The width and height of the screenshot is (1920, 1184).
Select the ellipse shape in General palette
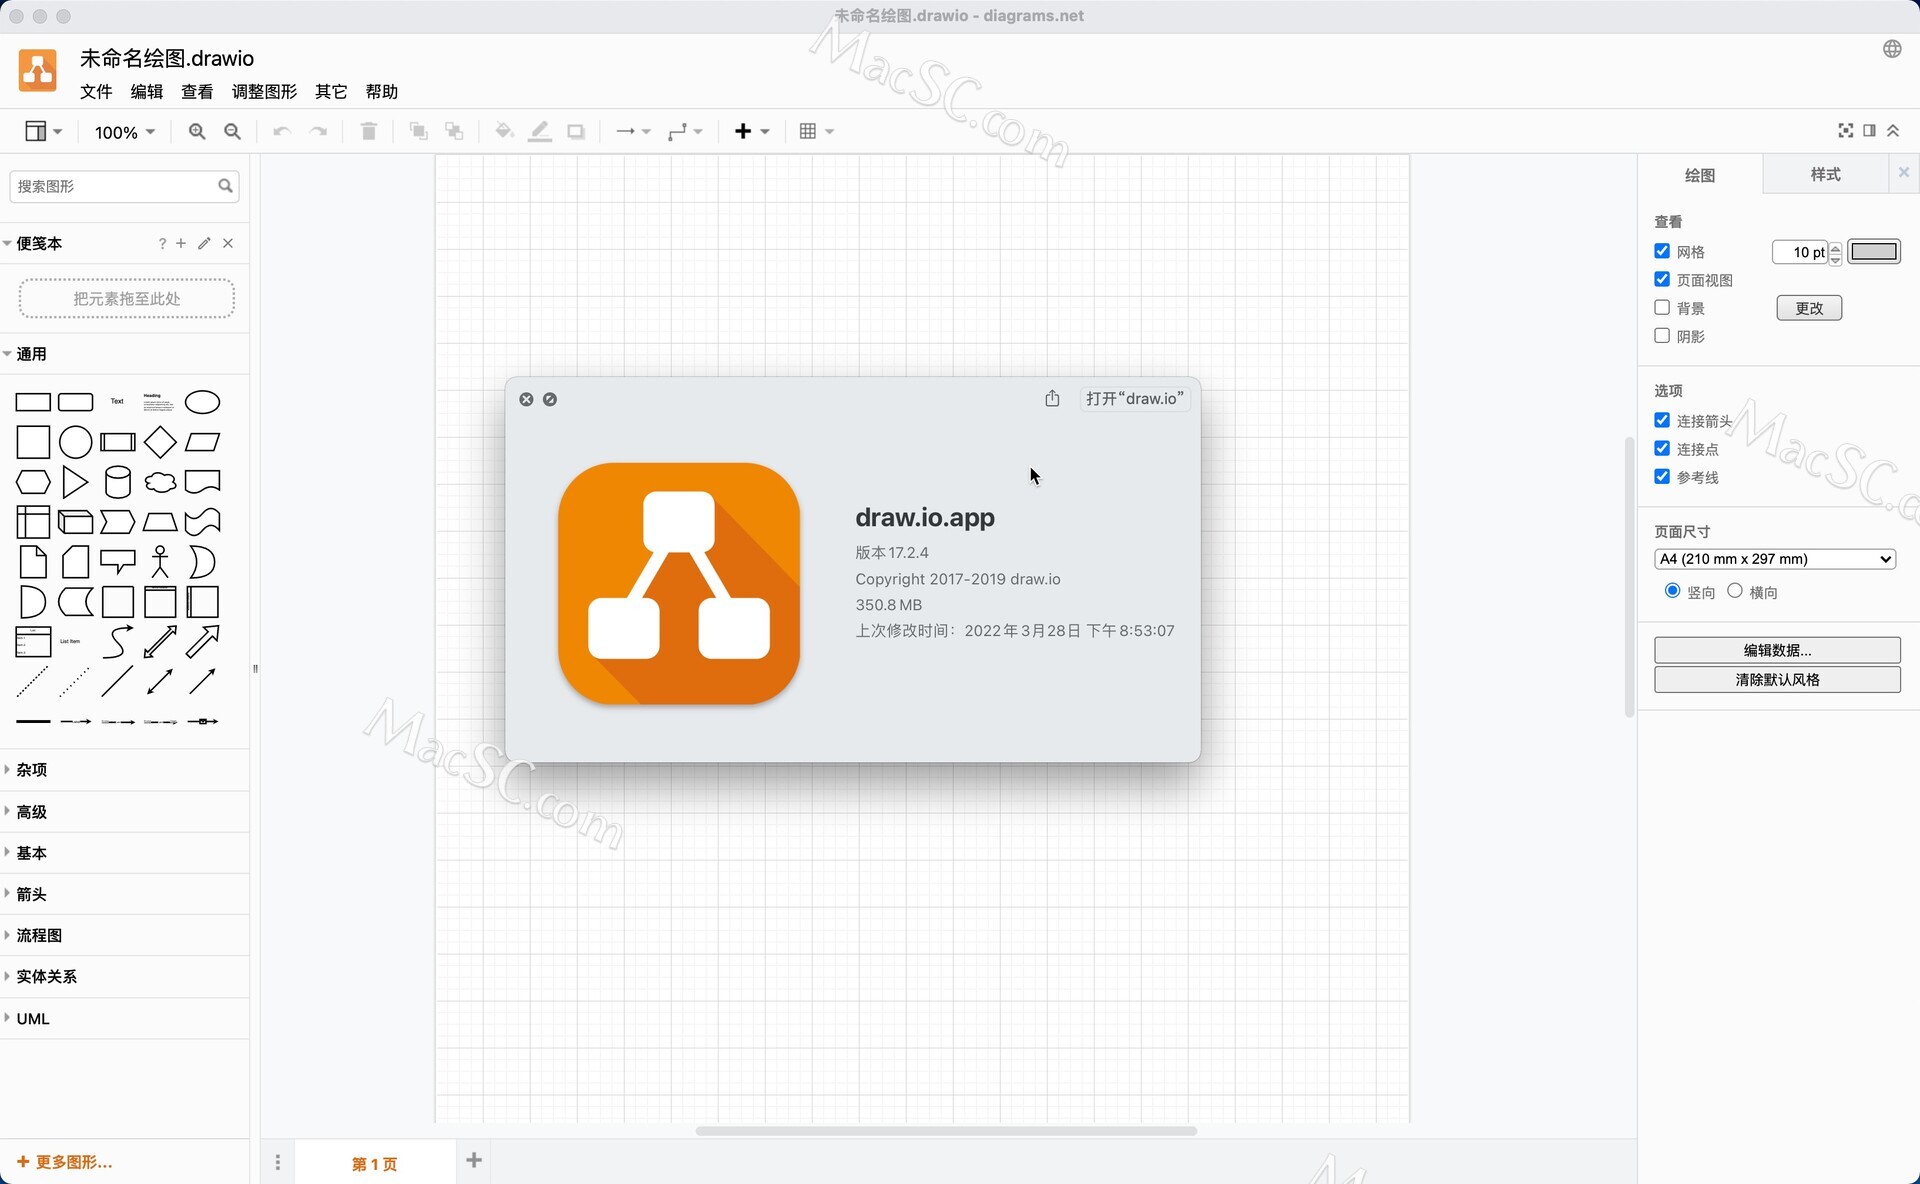pos(202,402)
